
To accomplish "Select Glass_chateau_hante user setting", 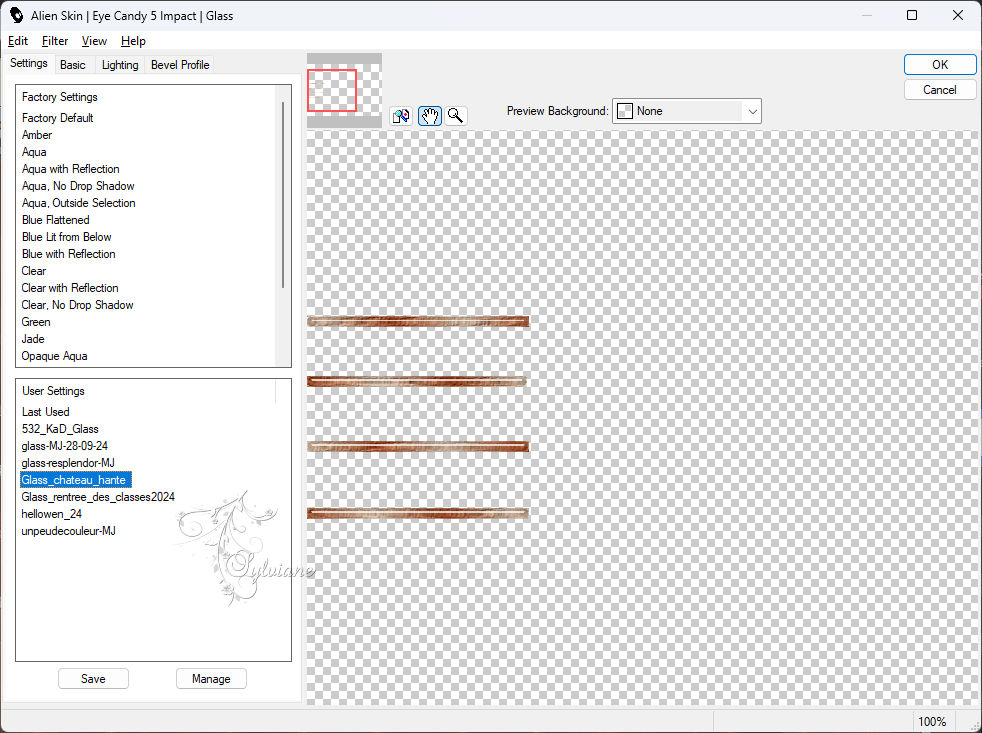I will 75,479.
